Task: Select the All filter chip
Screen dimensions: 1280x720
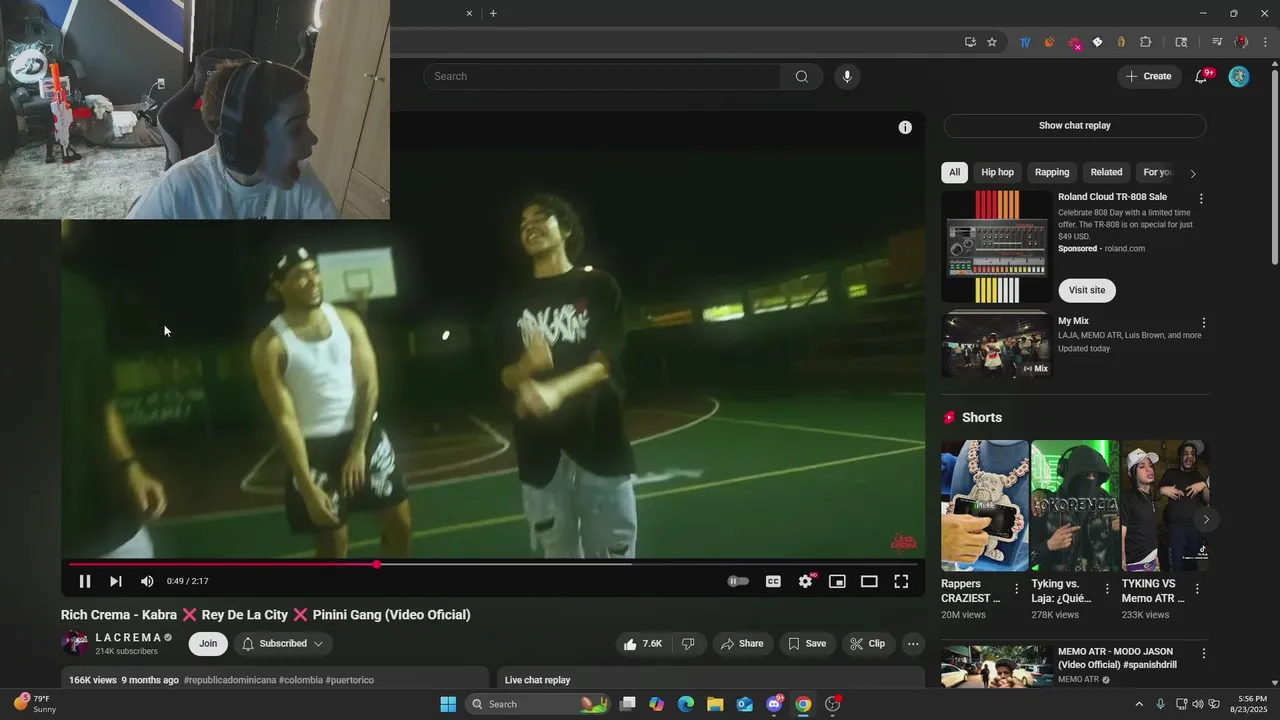Action: (954, 172)
